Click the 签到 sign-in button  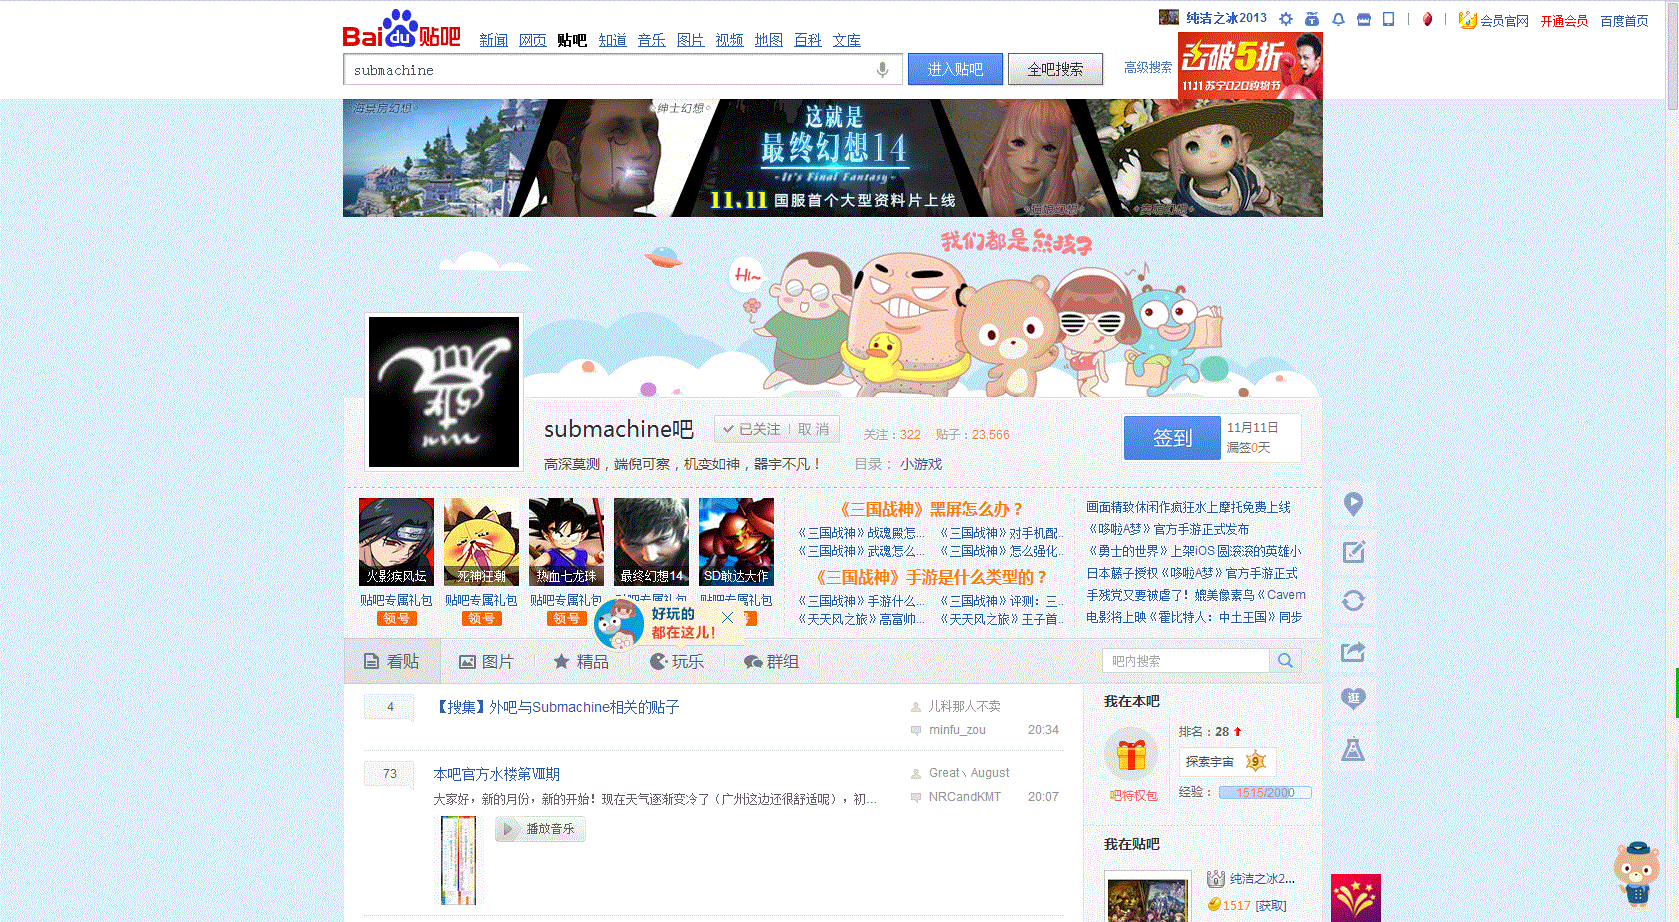point(1172,438)
